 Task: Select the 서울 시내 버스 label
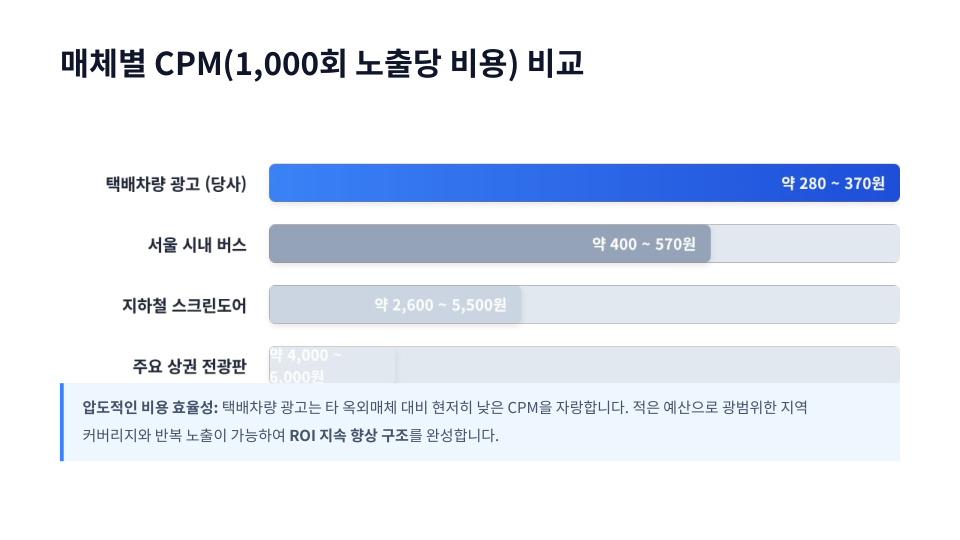click(x=196, y=244)
